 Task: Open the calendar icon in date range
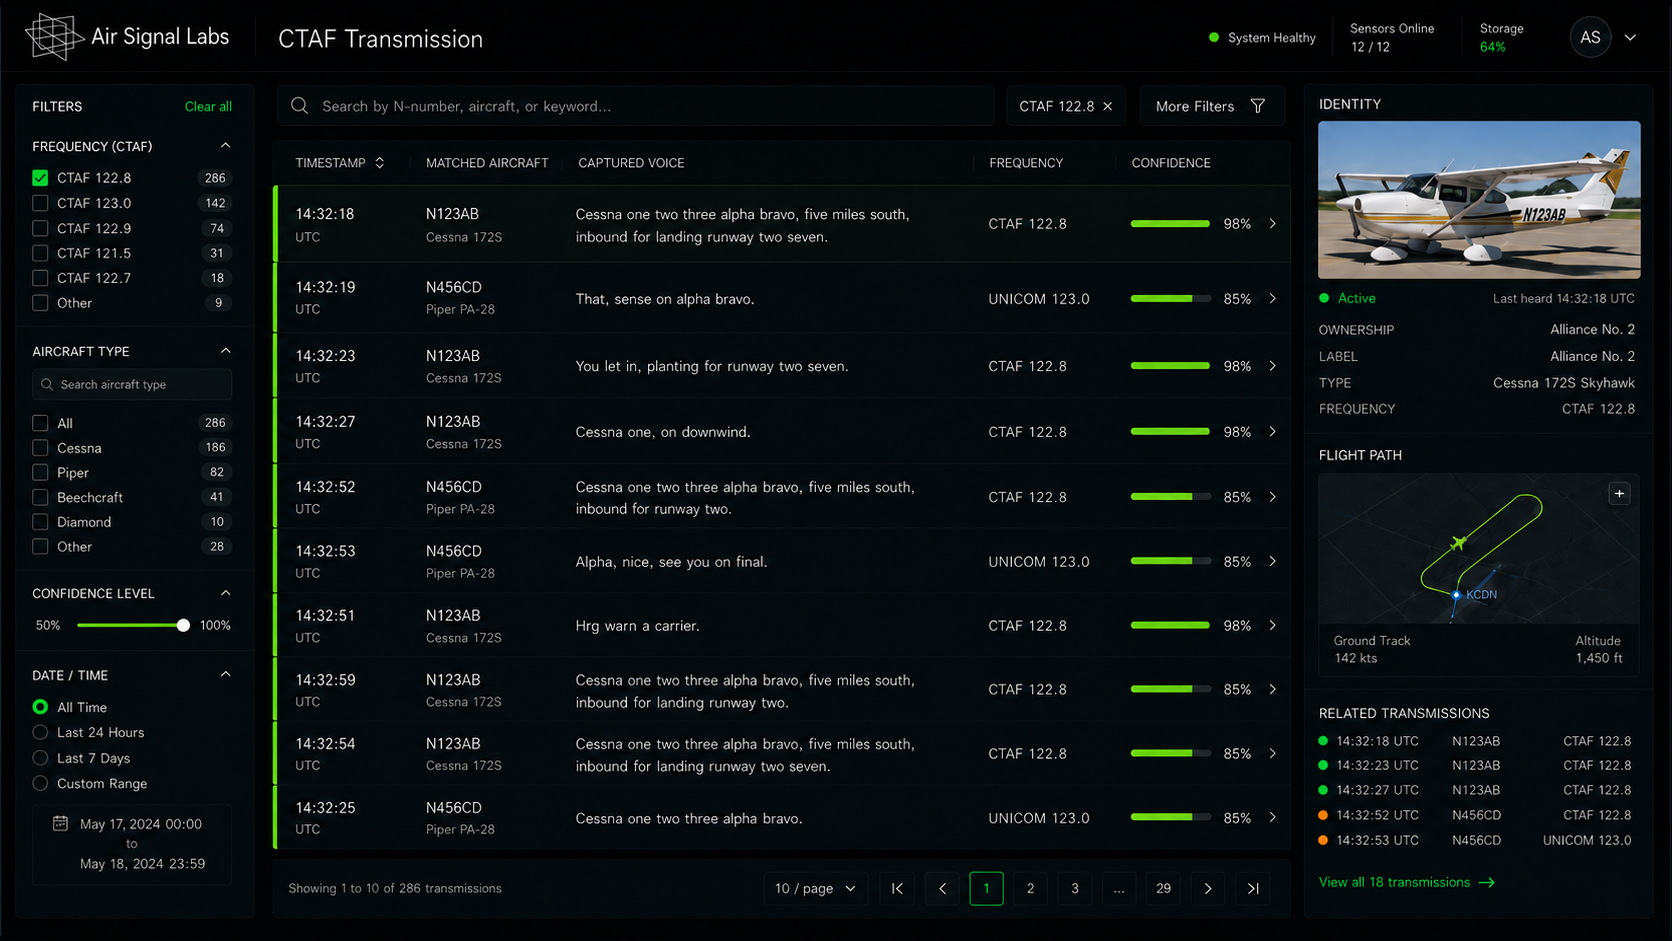pyautogui.click(x=60, y=823)
